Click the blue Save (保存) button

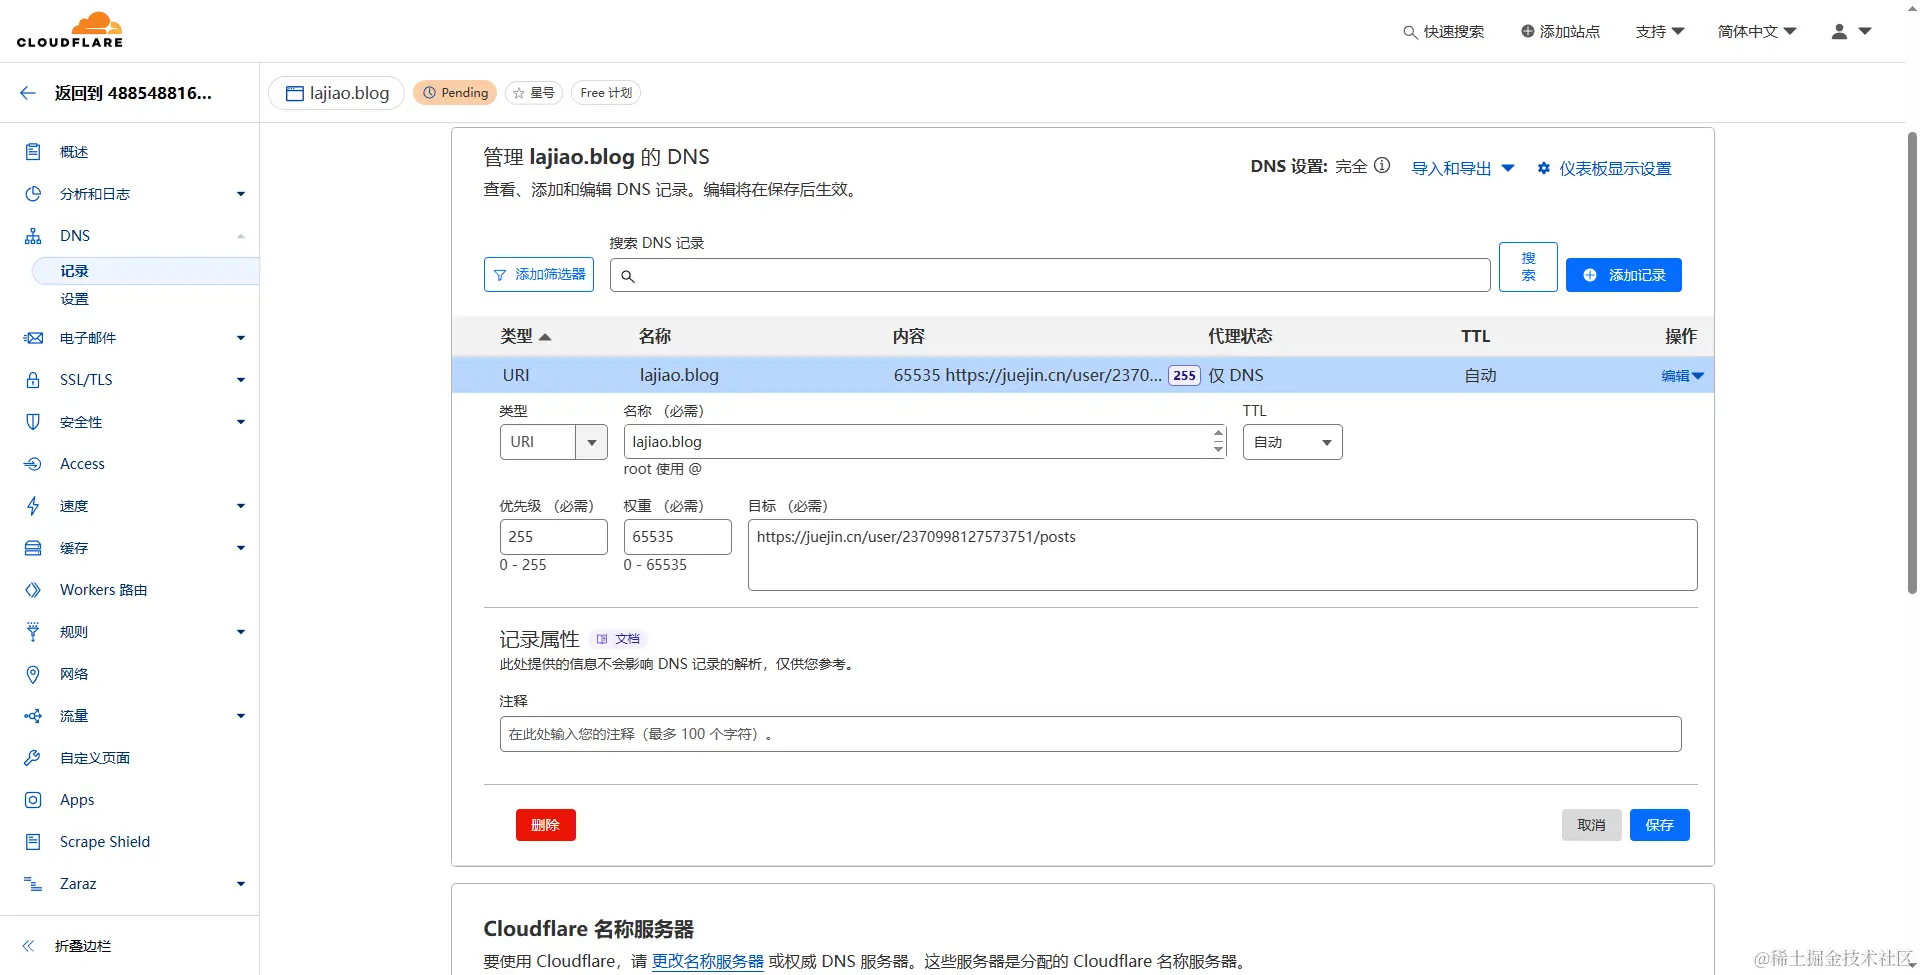click(x=1659, y=825)
